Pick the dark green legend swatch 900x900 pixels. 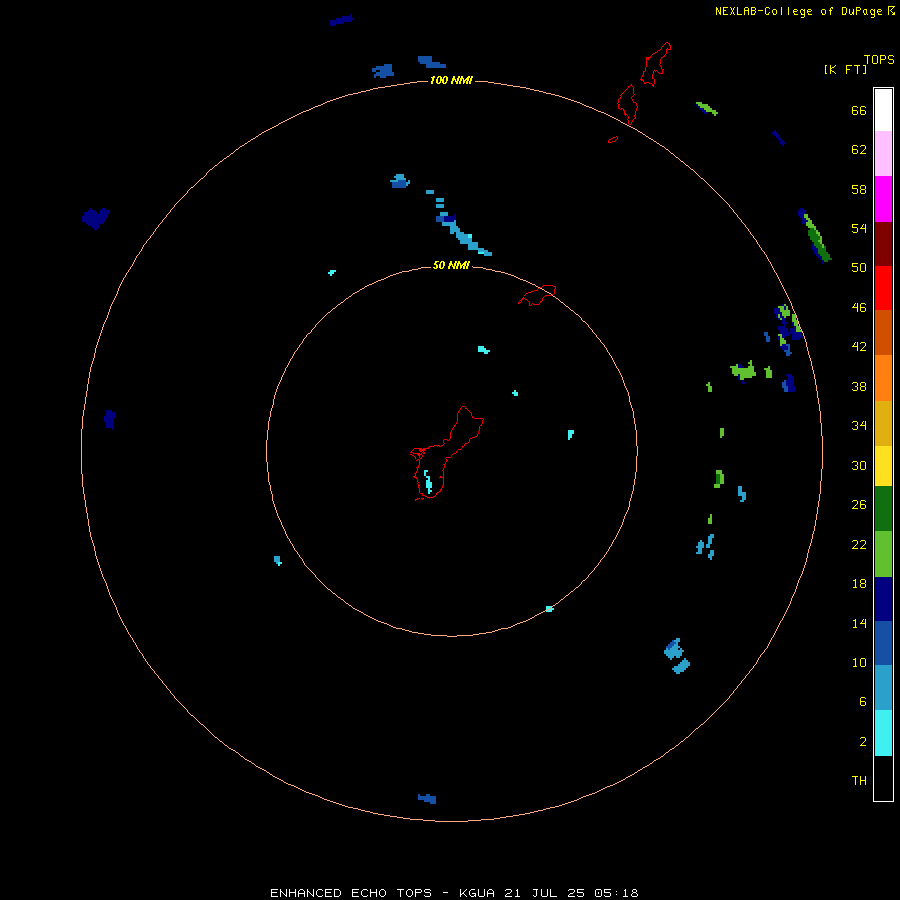[883, 509]
